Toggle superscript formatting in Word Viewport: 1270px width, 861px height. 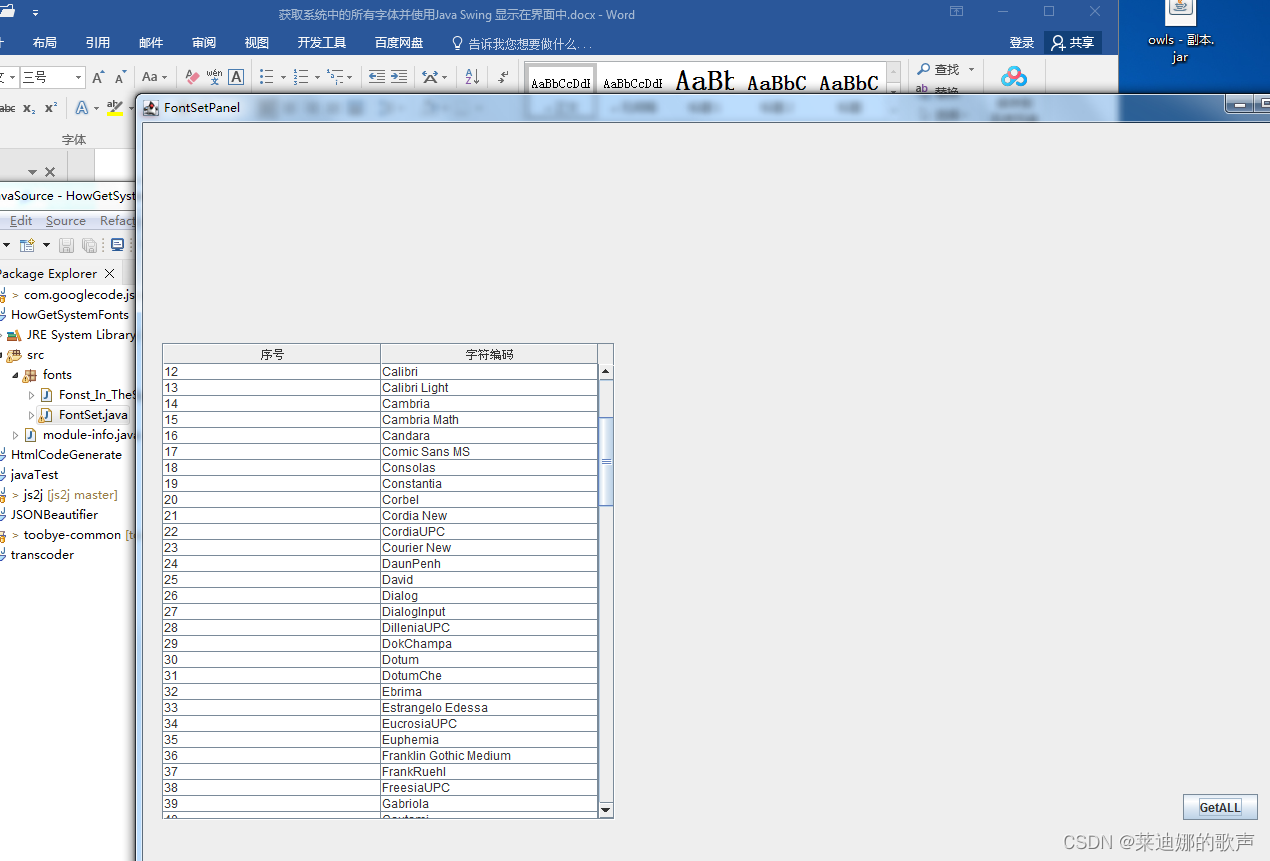click(51, 108)
